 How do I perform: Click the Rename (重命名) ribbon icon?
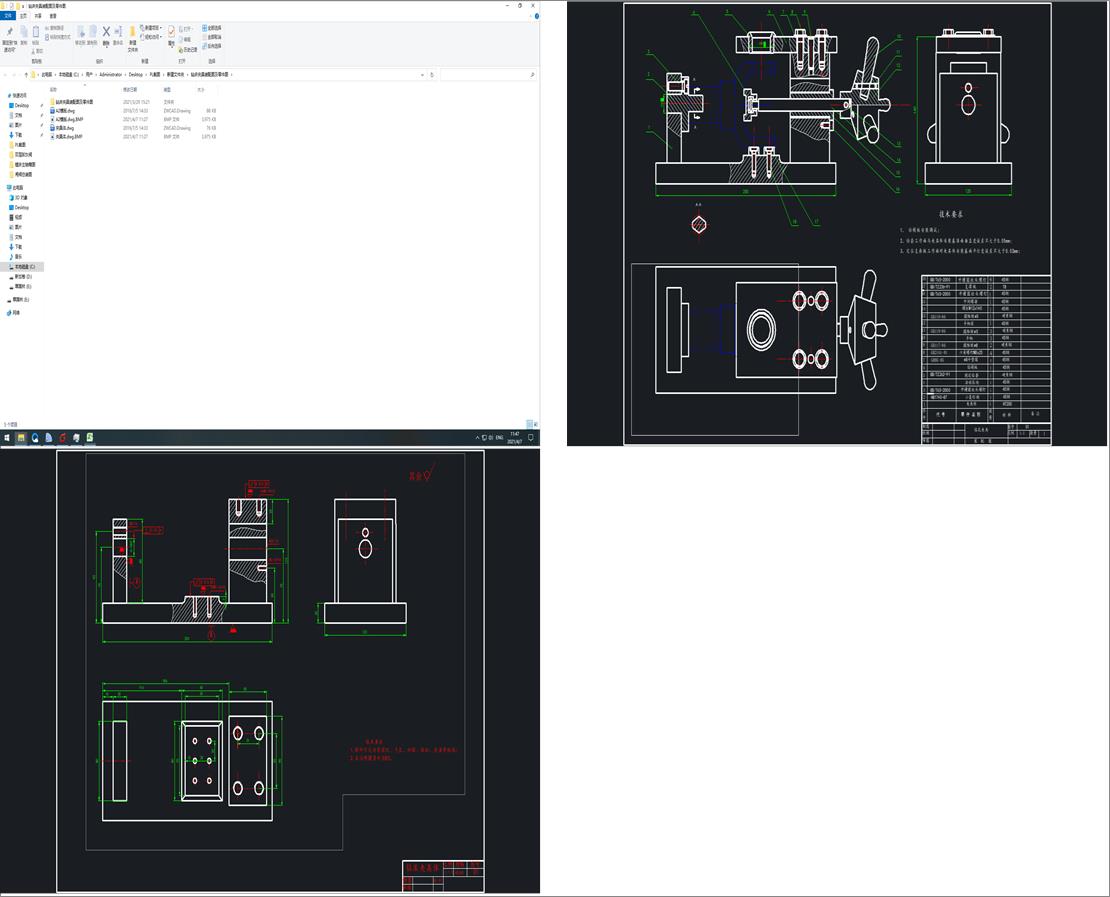pos(118,35)
